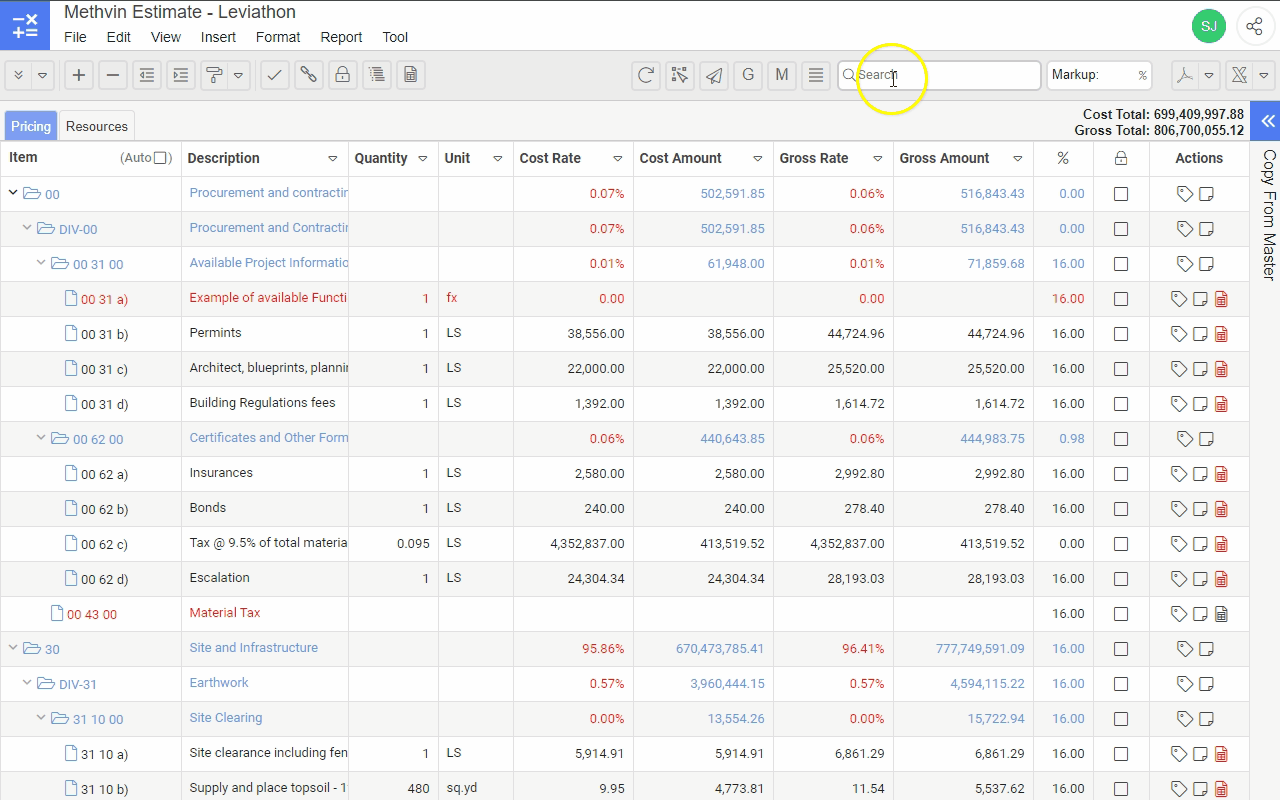Click the paper plane send icon

(714, 75)
